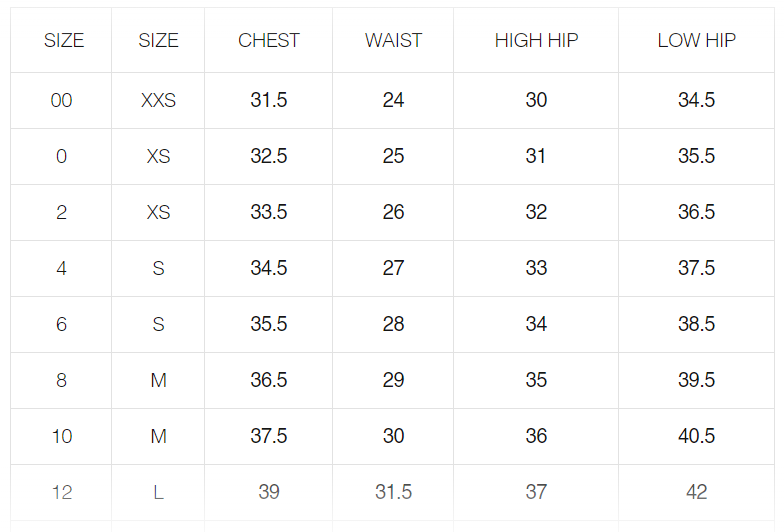
Task: Click numeric size 4 cell
Action: pyautogui.click(x=61, y=269)
